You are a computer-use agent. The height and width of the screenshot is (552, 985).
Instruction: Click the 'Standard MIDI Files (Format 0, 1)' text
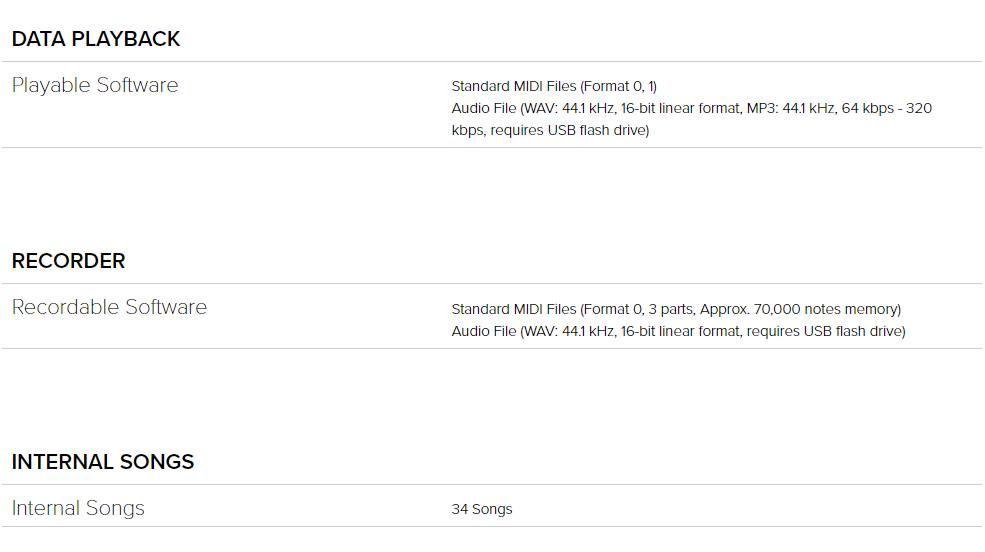coord(554,86)
